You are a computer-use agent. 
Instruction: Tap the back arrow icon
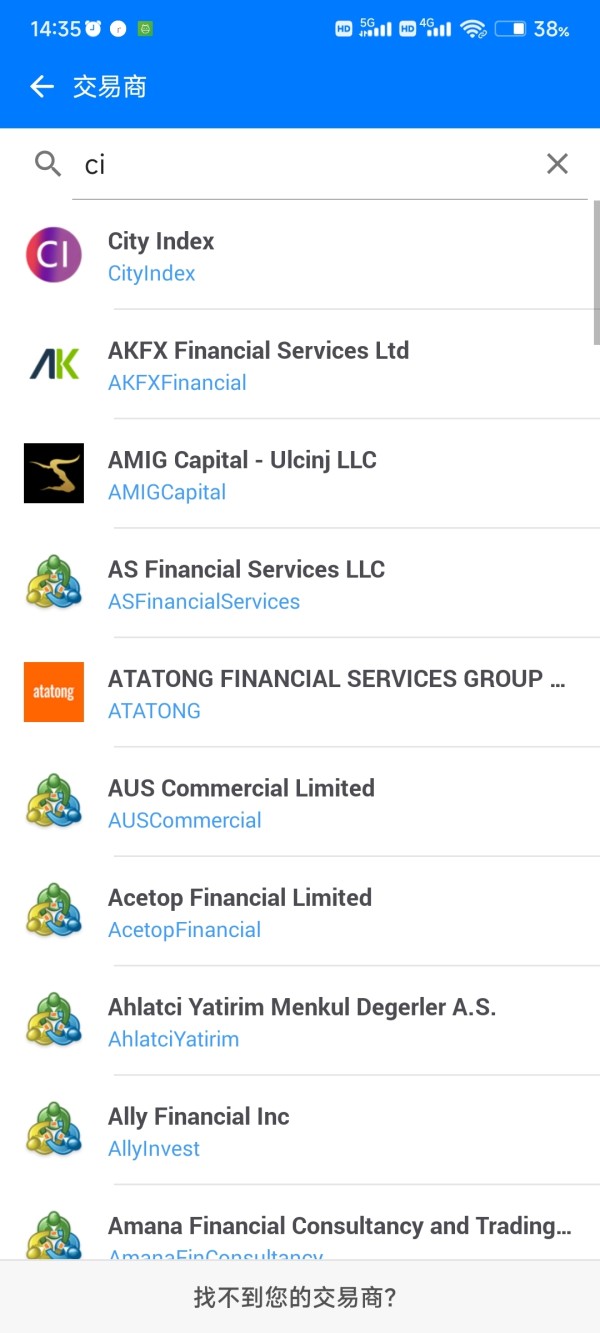(x=41, y=87)
